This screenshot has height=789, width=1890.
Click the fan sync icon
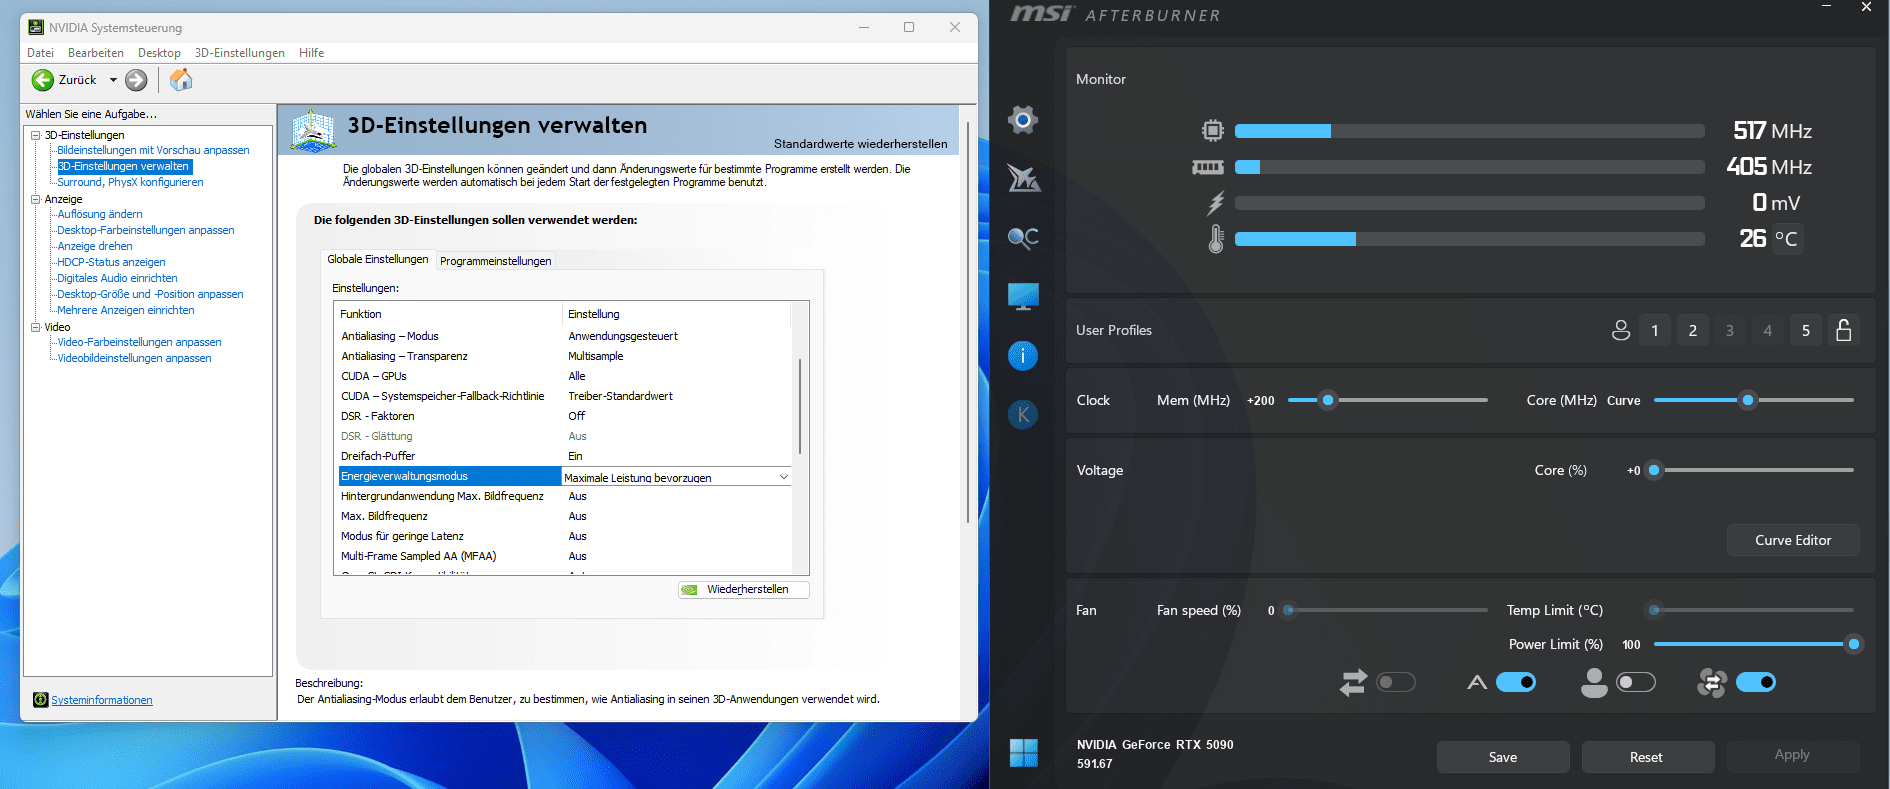1712,683
